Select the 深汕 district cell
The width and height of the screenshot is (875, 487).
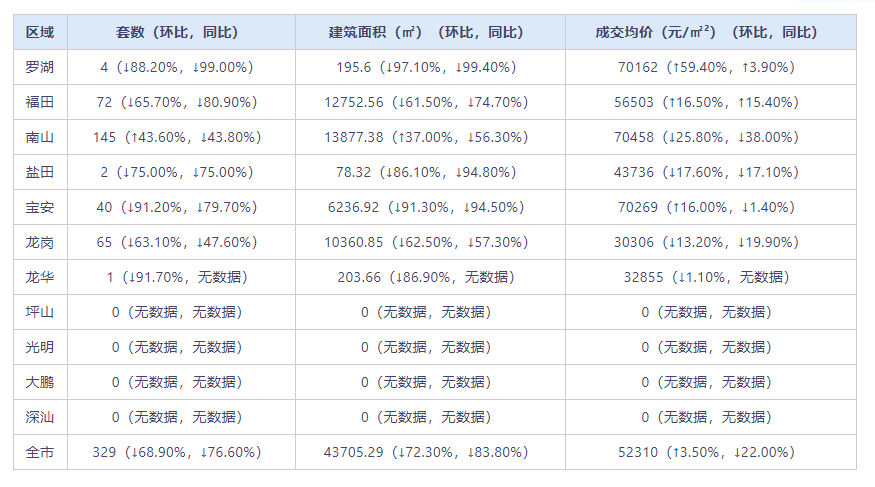coord(40,417)
